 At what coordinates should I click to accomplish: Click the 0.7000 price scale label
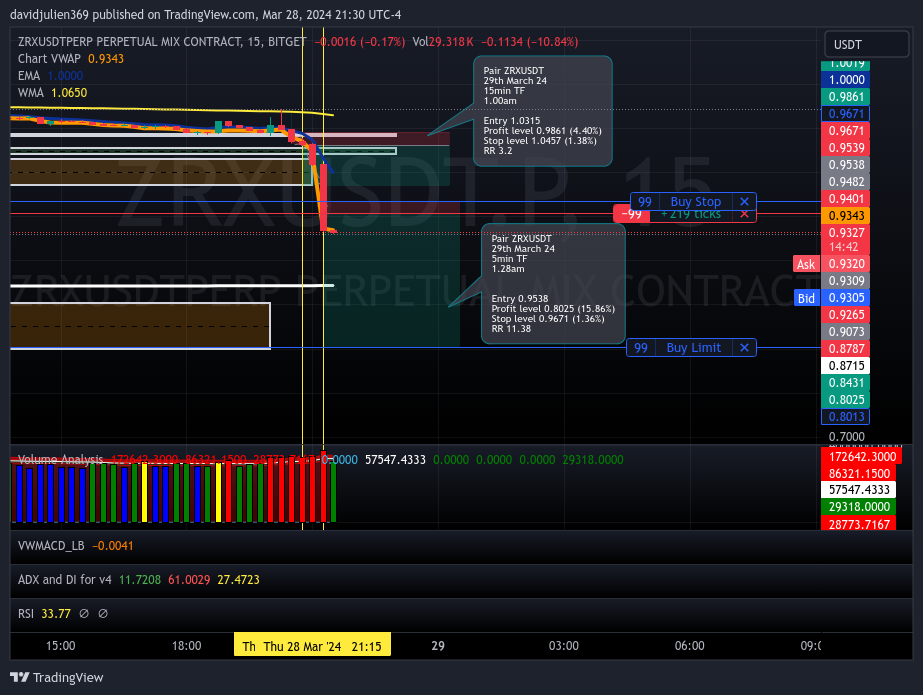click(x=846, y=437)
